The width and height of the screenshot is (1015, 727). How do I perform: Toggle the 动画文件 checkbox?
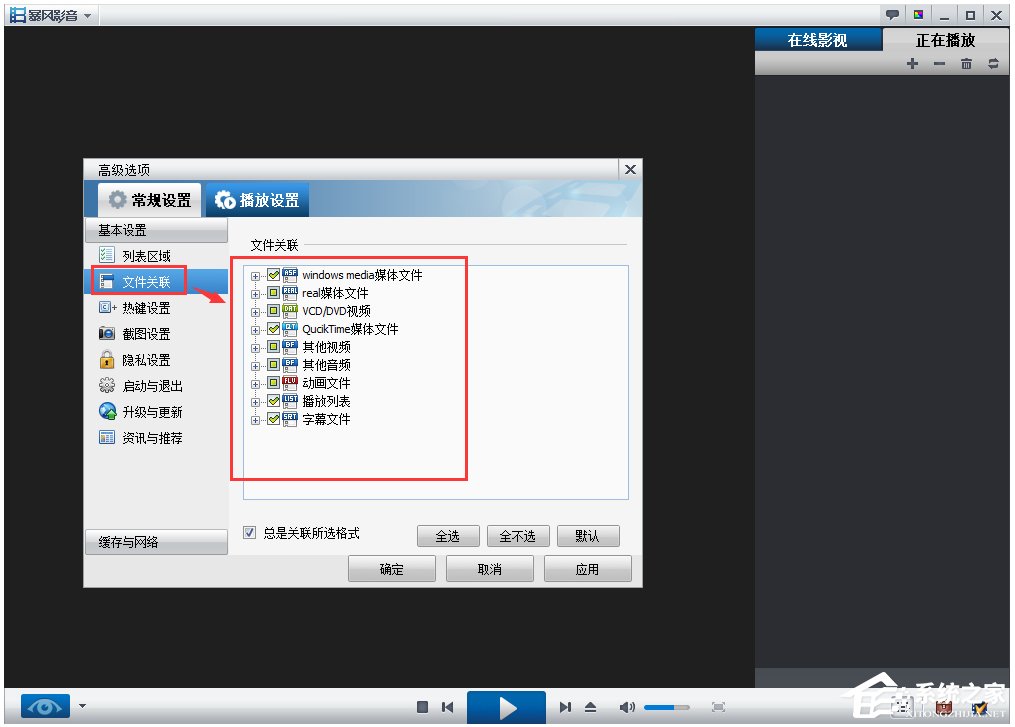[x=274, y=383]
